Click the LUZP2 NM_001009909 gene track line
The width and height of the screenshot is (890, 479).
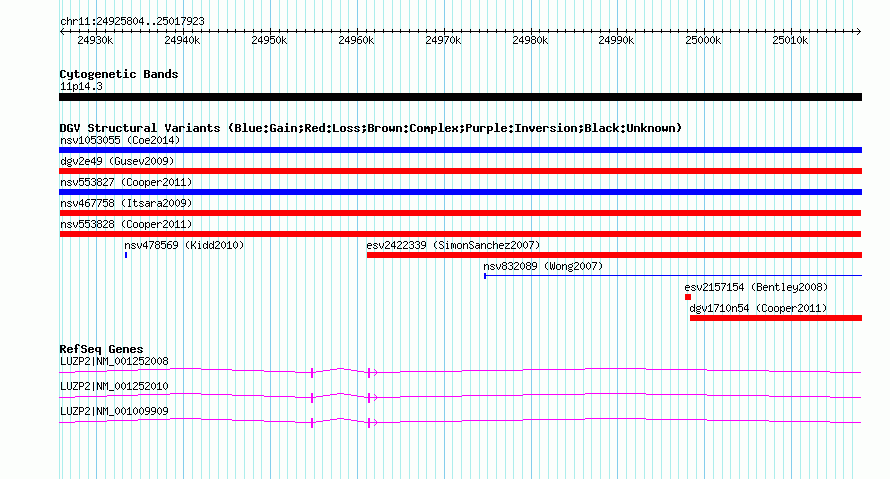[x=460, y=422]
